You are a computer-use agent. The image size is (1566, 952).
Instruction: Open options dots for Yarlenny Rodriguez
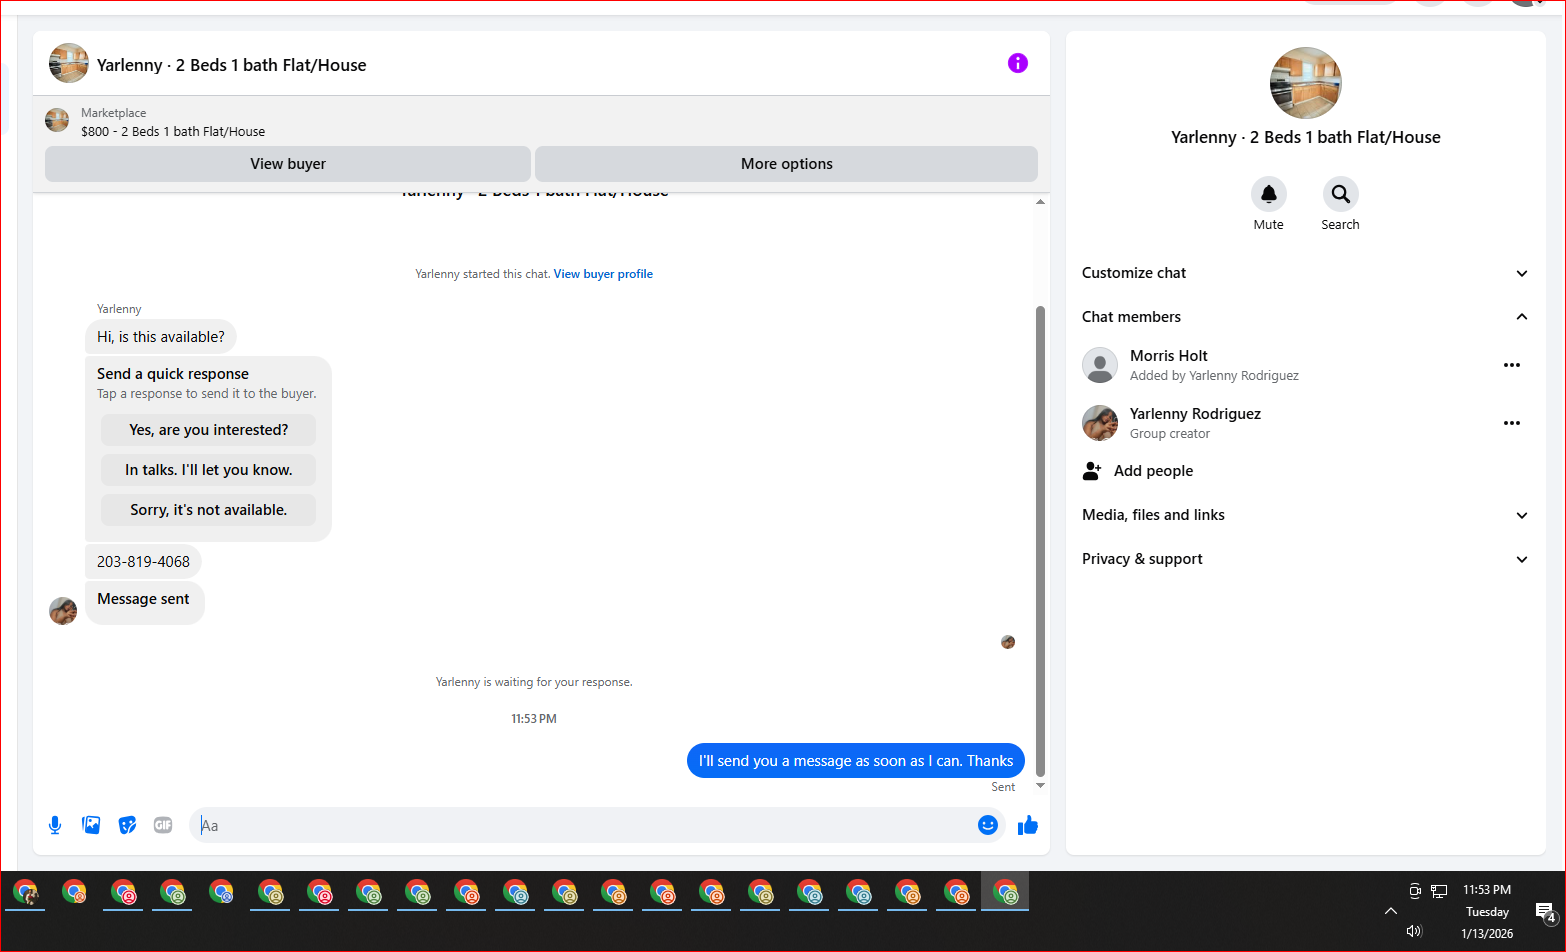[x=1512, y=423]
